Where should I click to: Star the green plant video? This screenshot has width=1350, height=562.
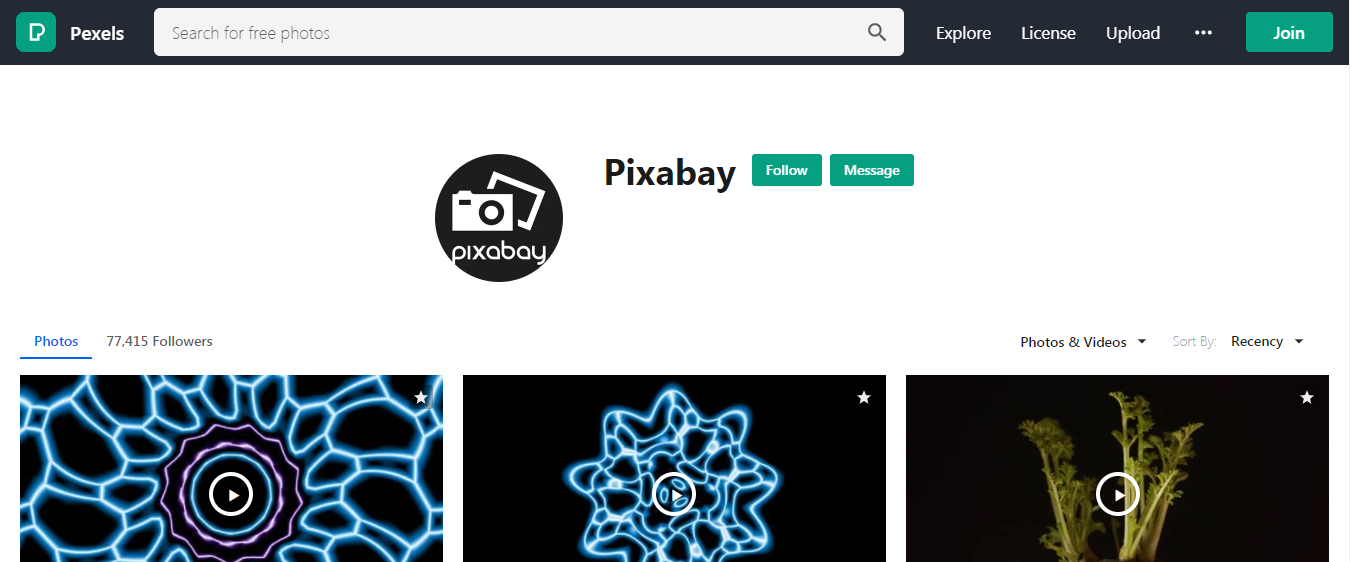click(x=1306, y=398)
